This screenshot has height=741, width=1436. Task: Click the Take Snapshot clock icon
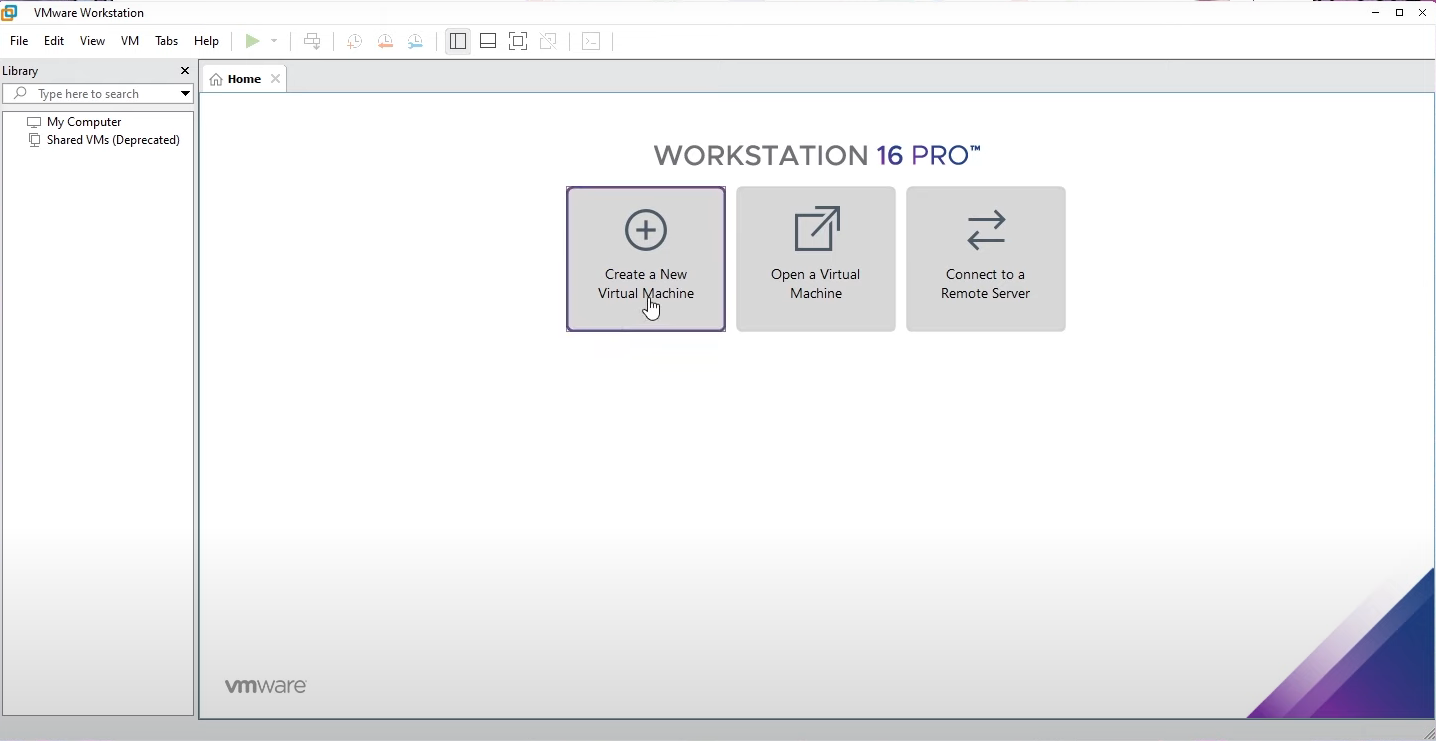[x=354, y=41]
